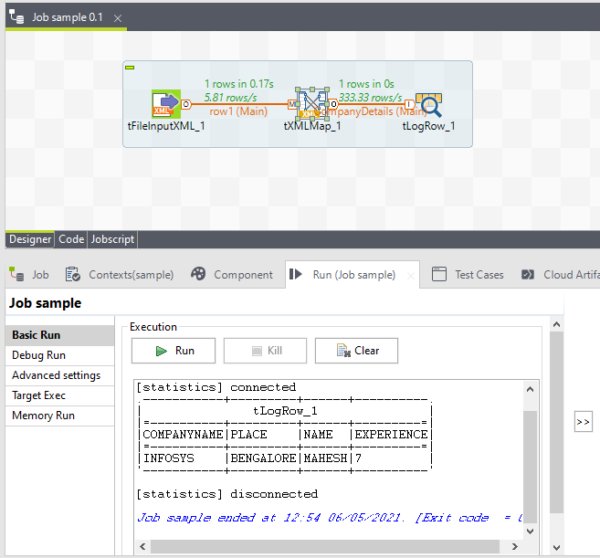The height and width of the screenshot is (558, 600).
Task: Switch to the Component tab
Action: click(231, 274)
